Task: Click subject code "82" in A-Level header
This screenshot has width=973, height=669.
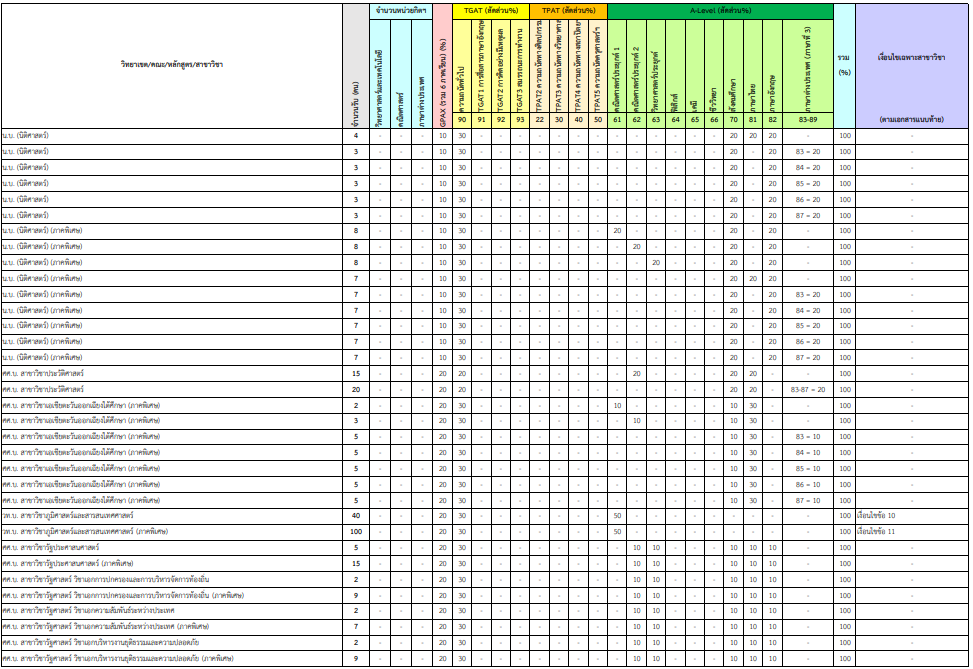Action: [x=772, y=120]
